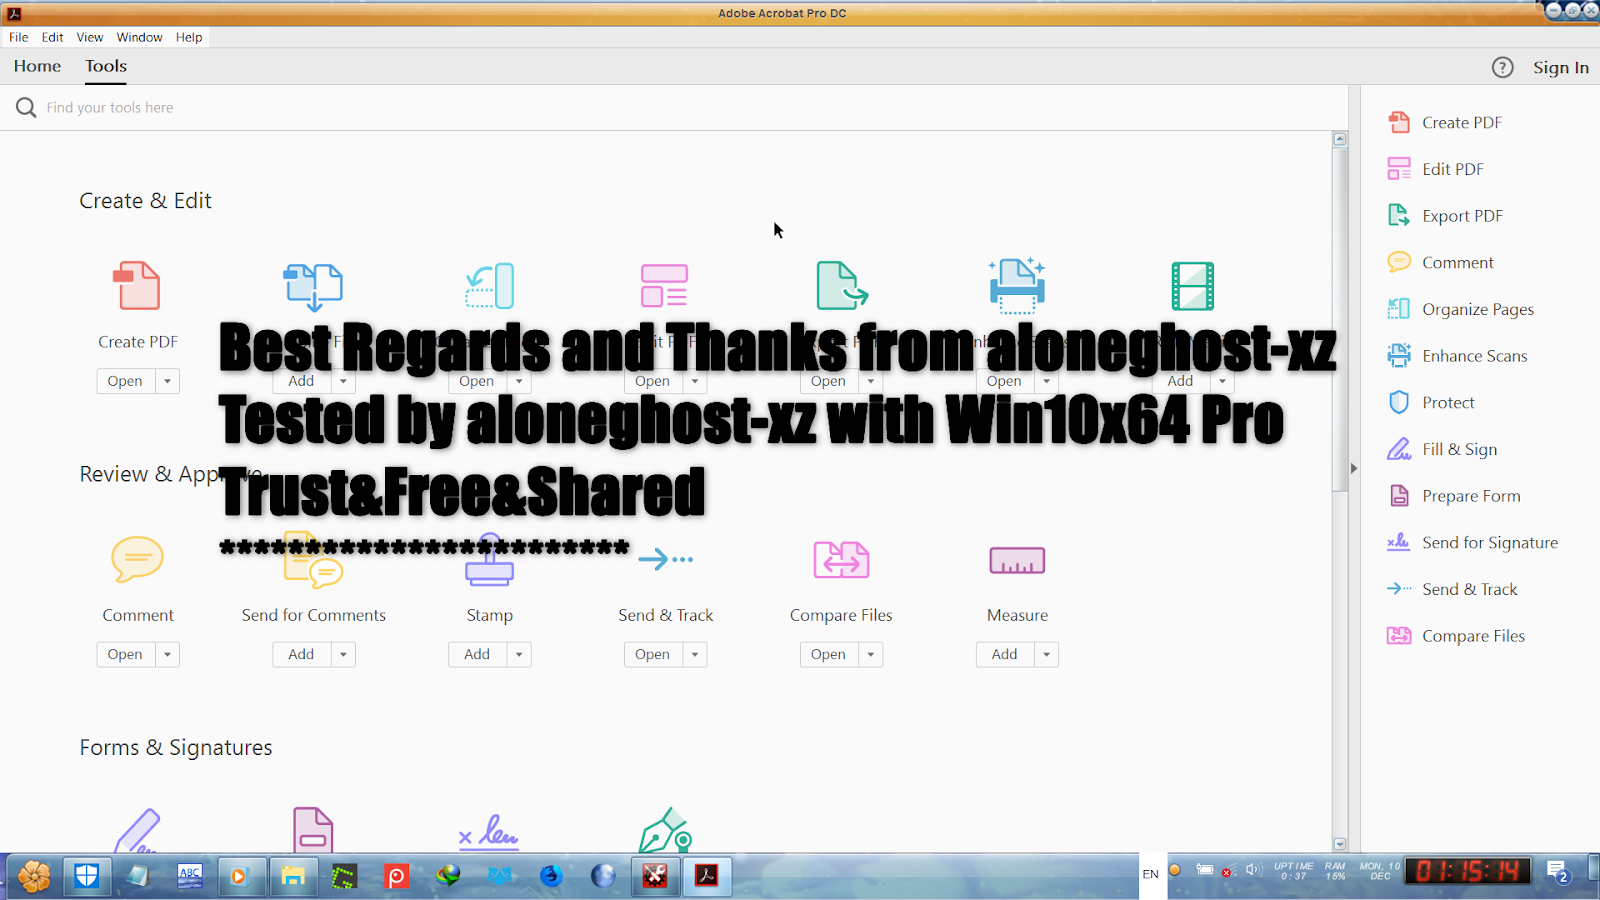Click the Send for Signature sidebar shortcut label
1600x900 pixels.
pyautogui.click(x=1490, y=542)
